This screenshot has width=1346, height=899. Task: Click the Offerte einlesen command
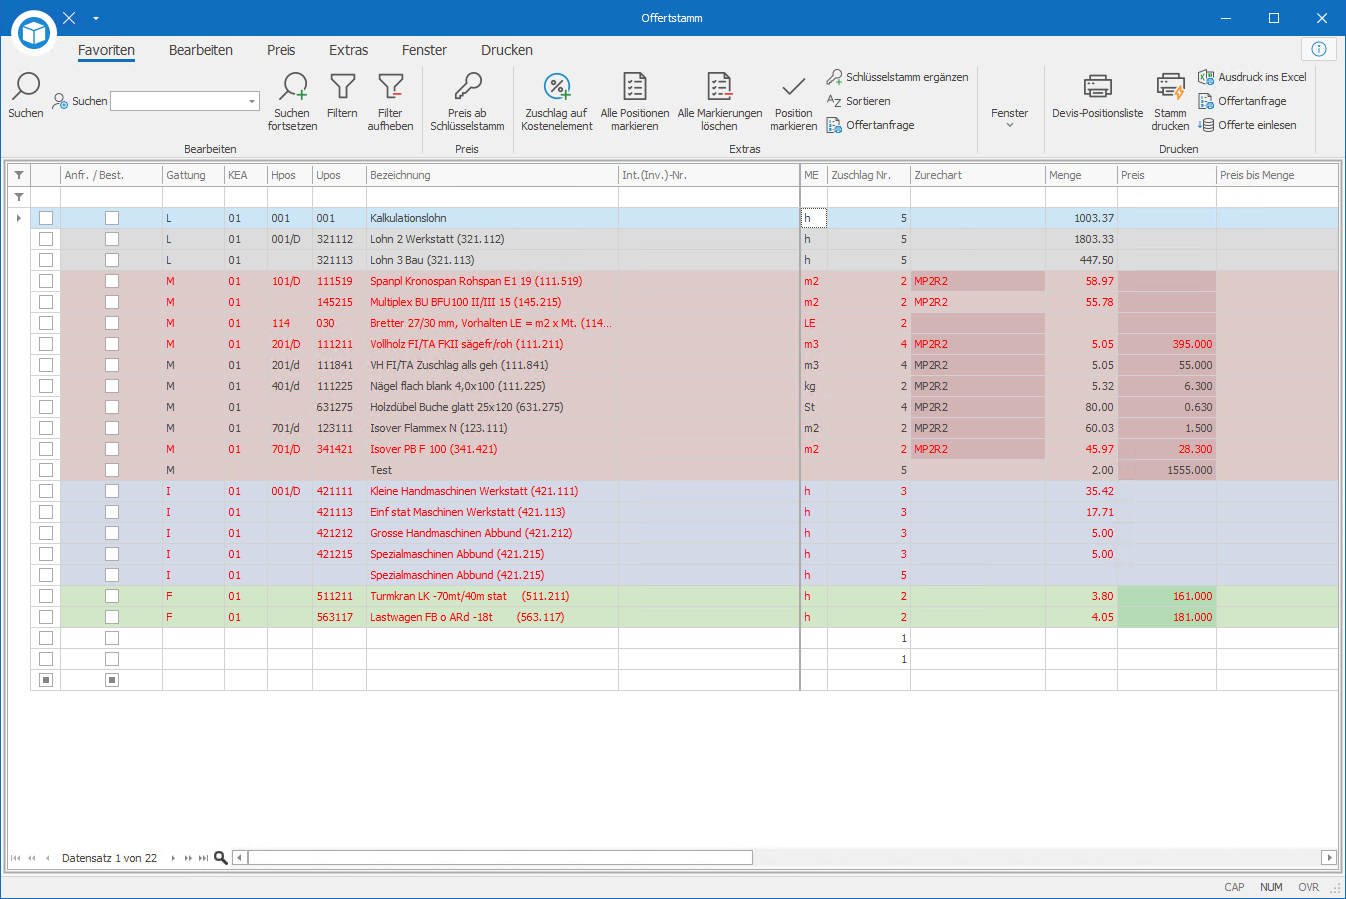[x=1247, y=125]
